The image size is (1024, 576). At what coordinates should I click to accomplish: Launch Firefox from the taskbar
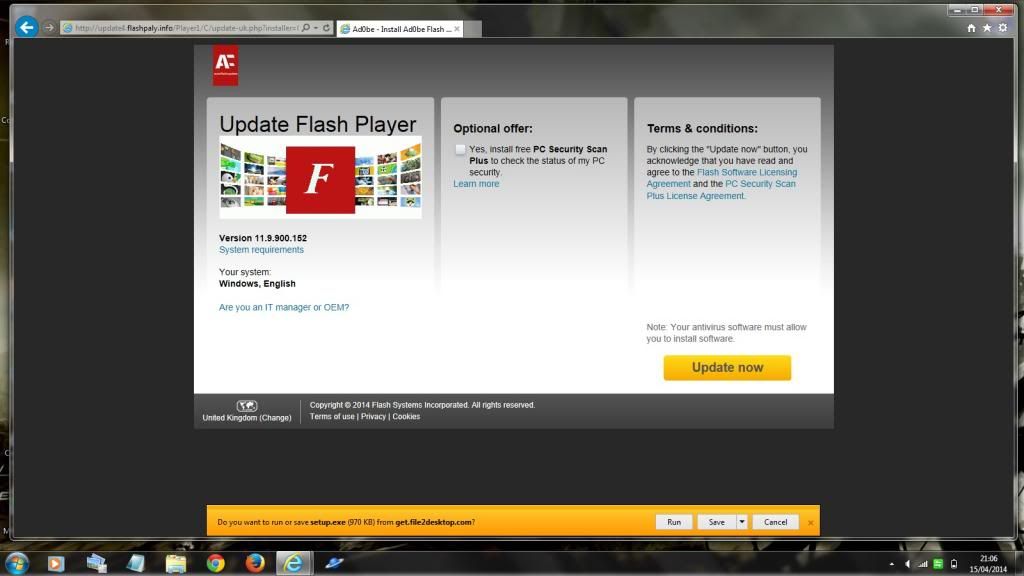click(255, 563)
